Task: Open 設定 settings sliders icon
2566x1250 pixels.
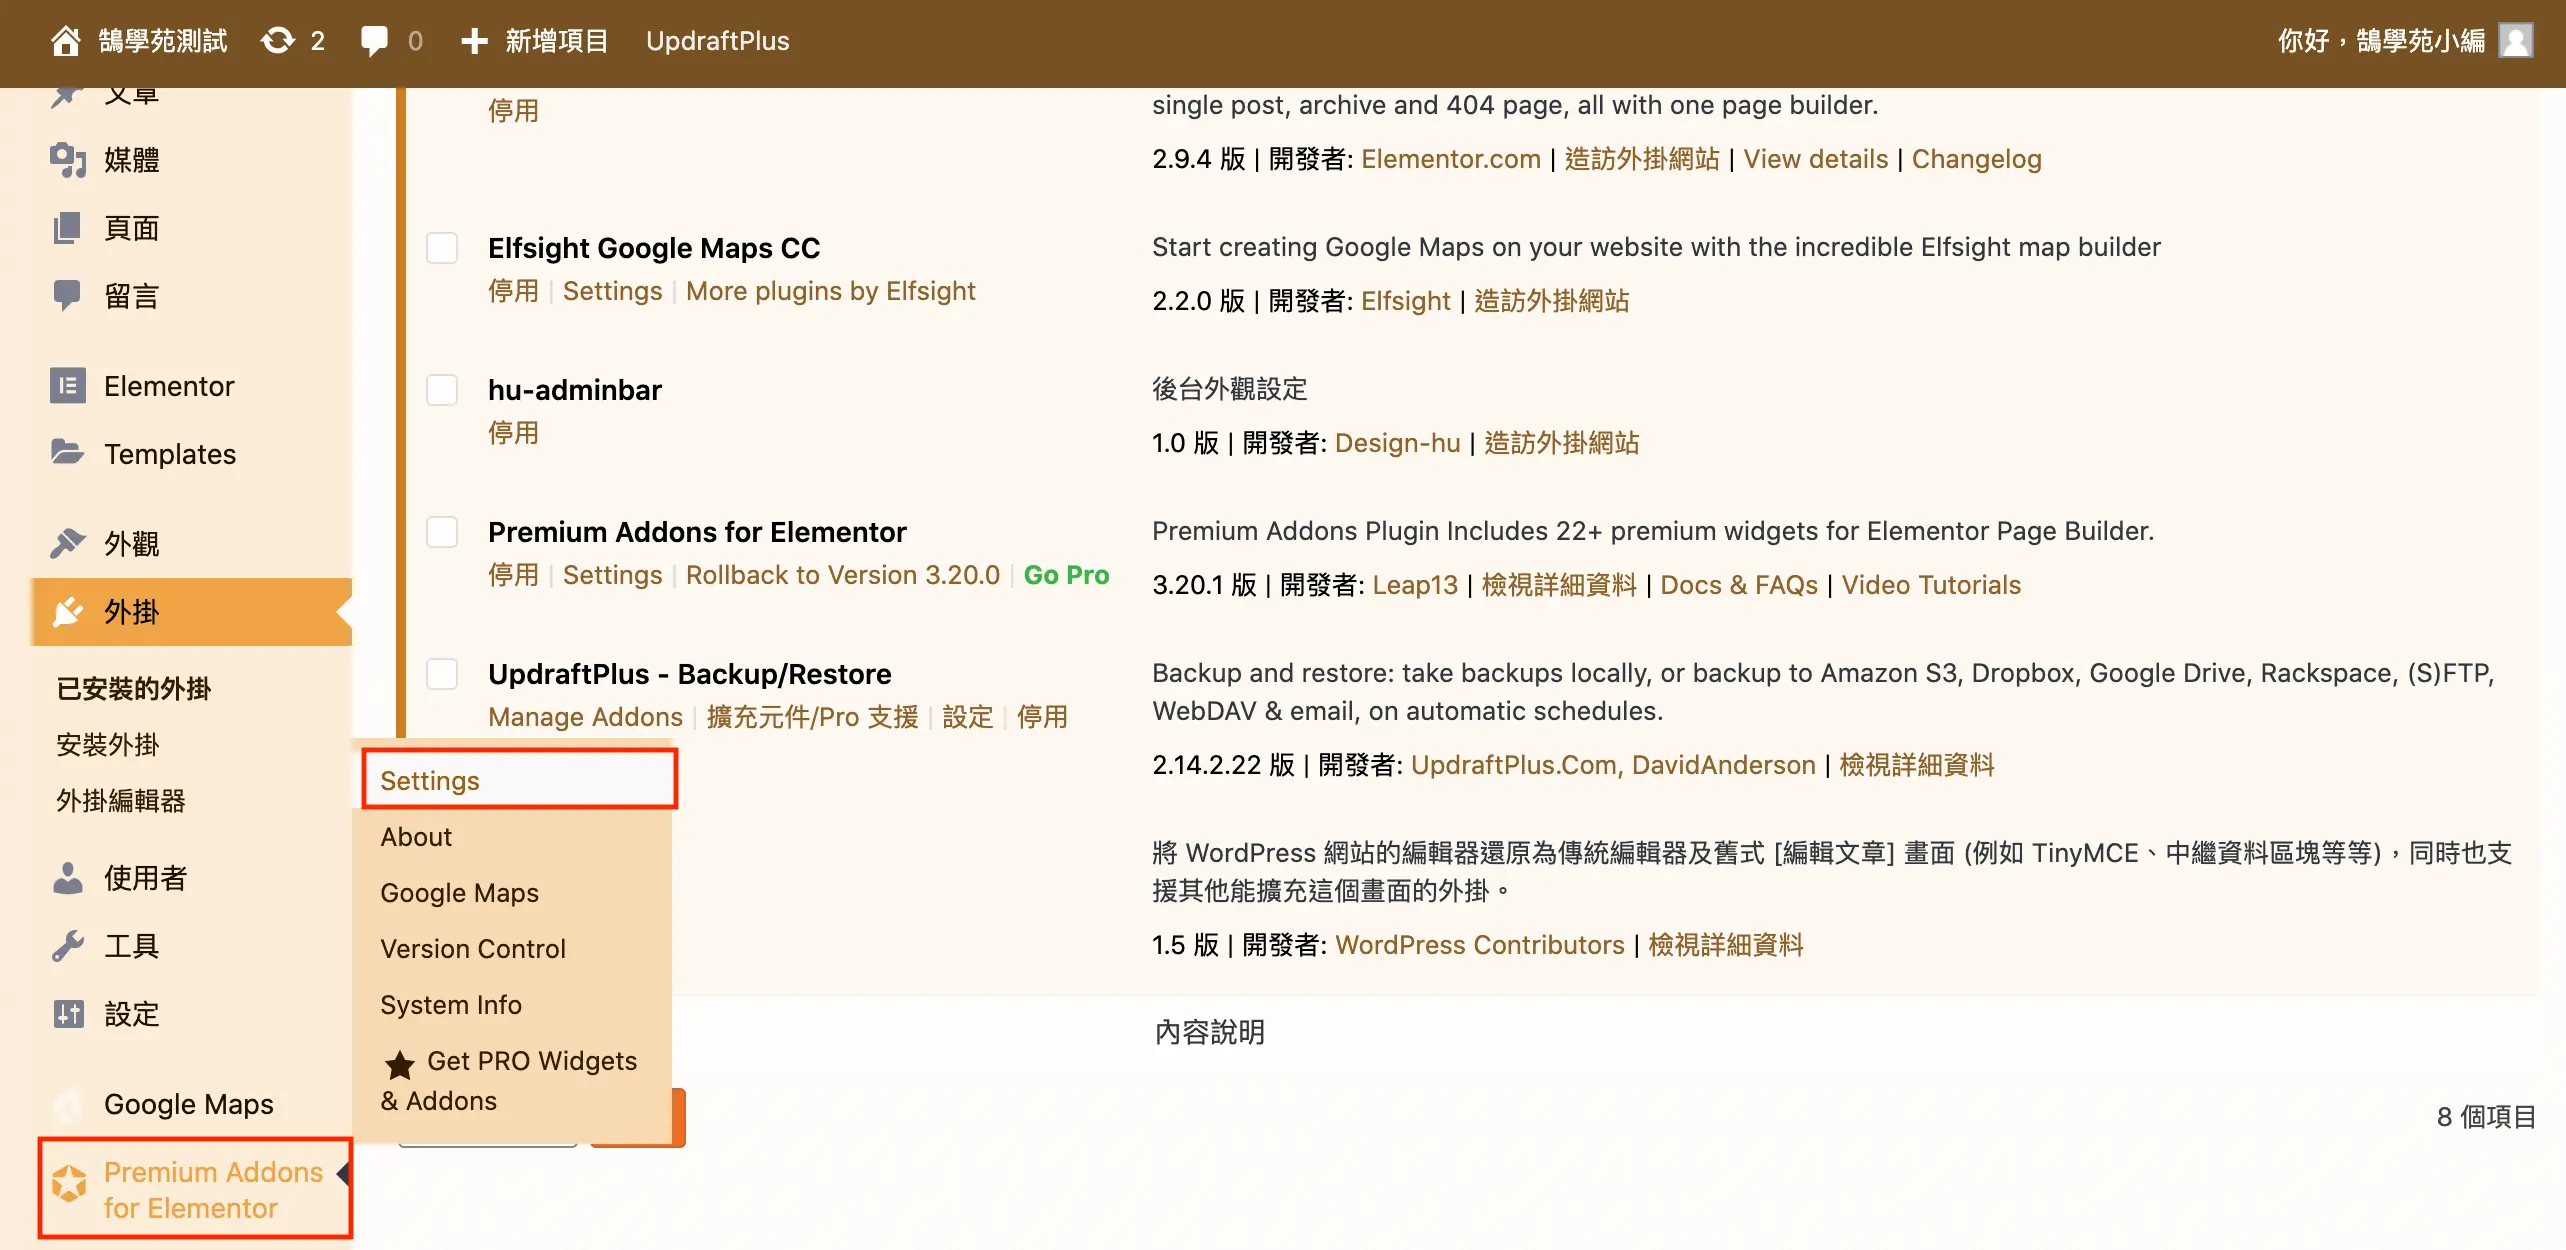Action: 68,1013
